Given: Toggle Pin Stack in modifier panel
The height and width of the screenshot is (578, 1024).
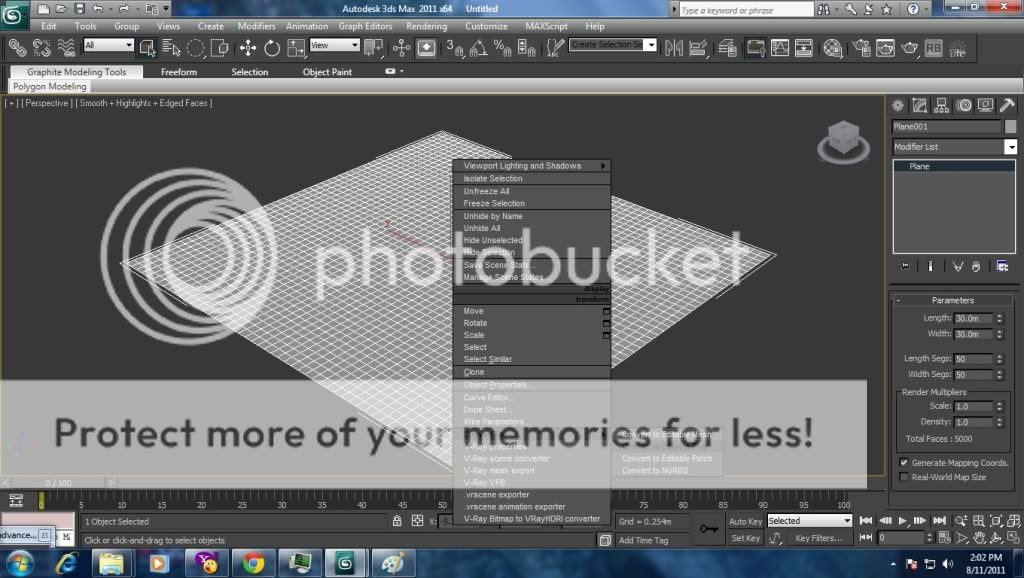Looking at the screenshot, I should click(904, 266).
